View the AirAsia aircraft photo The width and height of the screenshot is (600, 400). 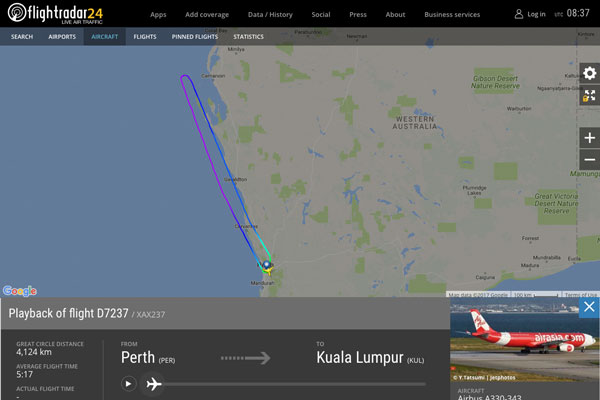pos(525,340)
